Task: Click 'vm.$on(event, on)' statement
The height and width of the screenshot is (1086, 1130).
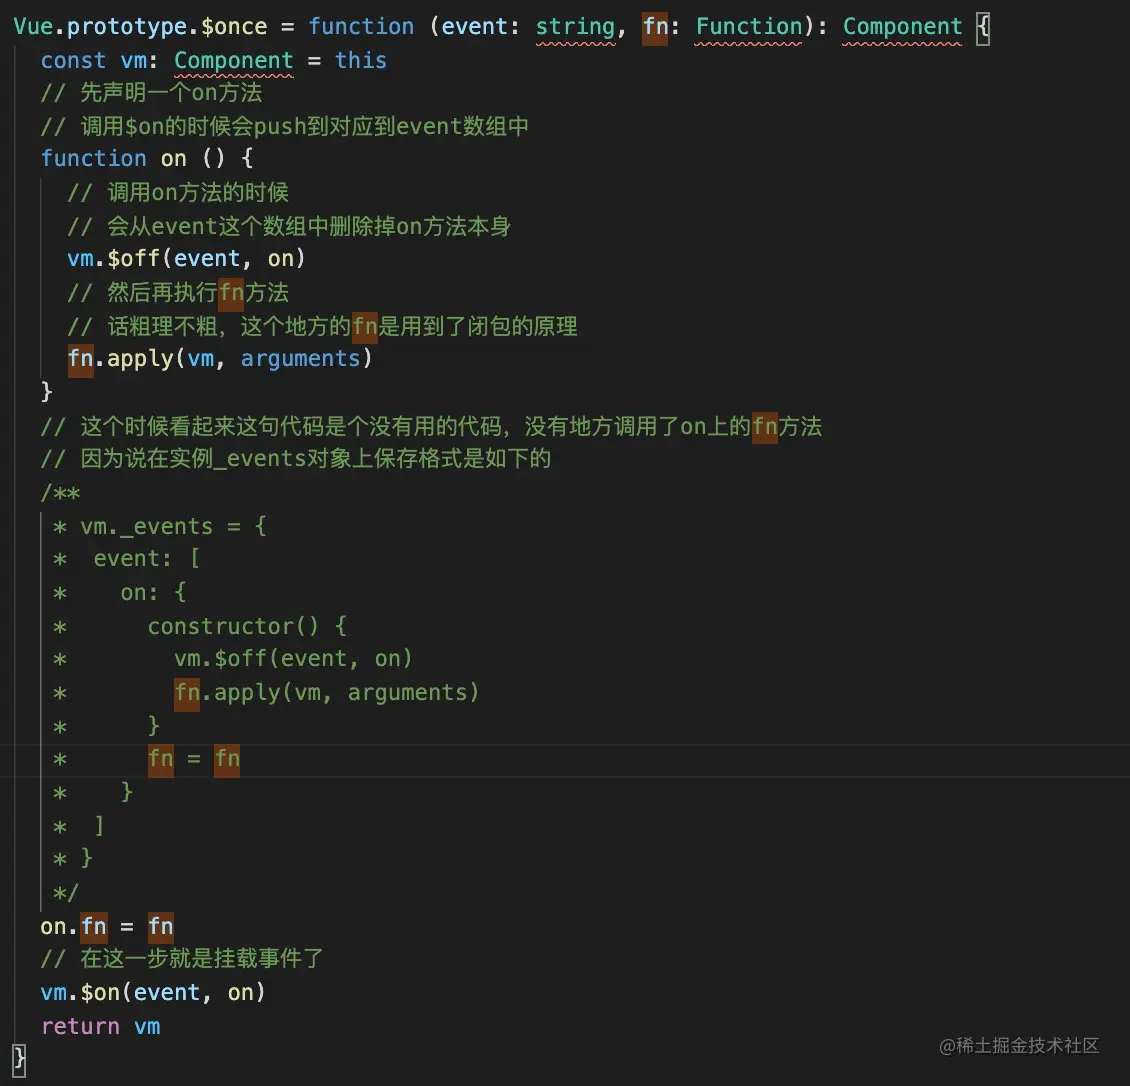Action: pyautogui.click(x=153, y=993)
